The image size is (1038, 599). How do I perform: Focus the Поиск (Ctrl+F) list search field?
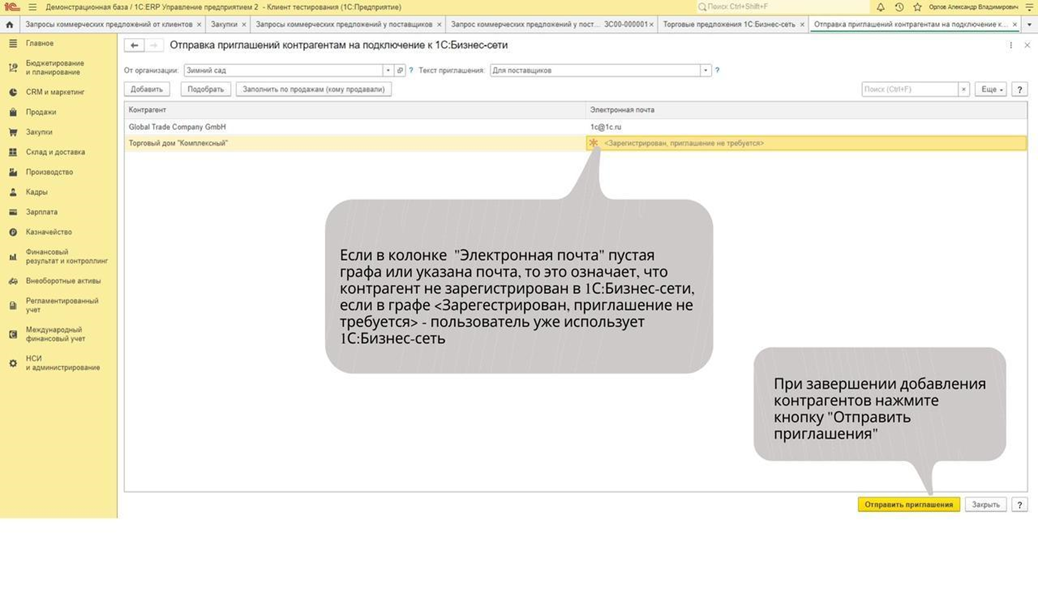tap(910, 89)
